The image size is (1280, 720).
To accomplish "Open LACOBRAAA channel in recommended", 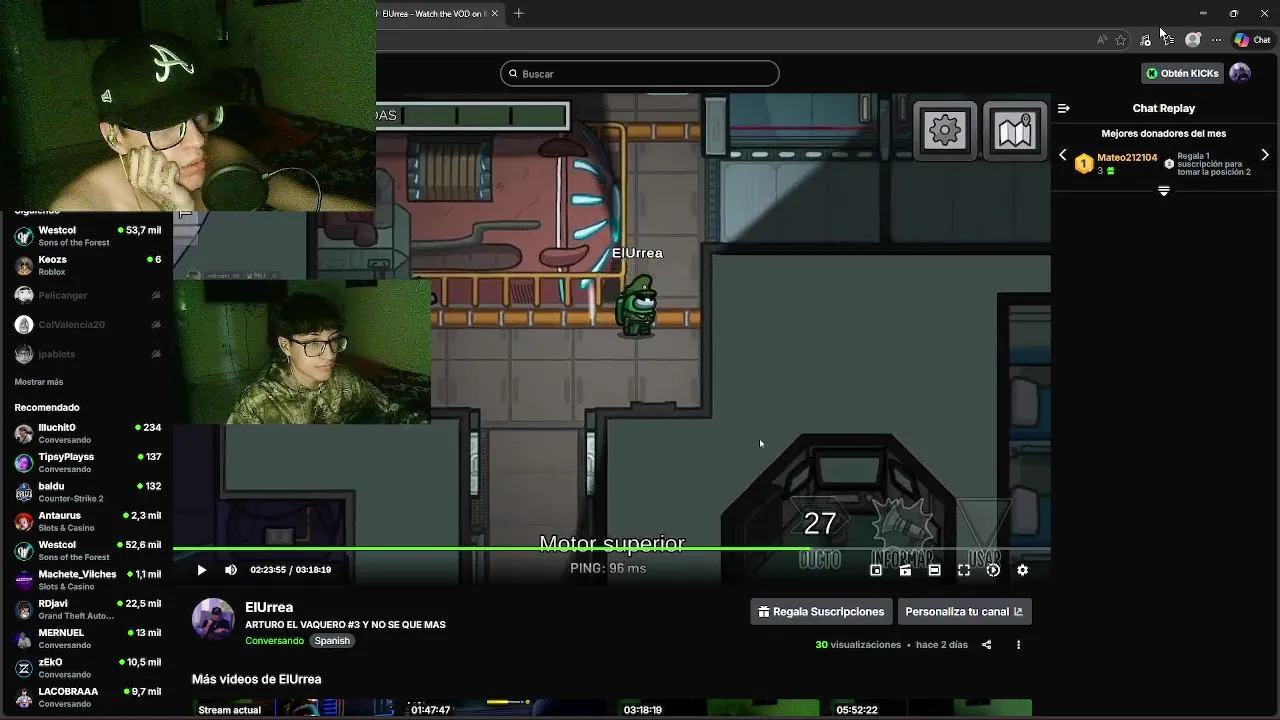I will coord(87,697).
